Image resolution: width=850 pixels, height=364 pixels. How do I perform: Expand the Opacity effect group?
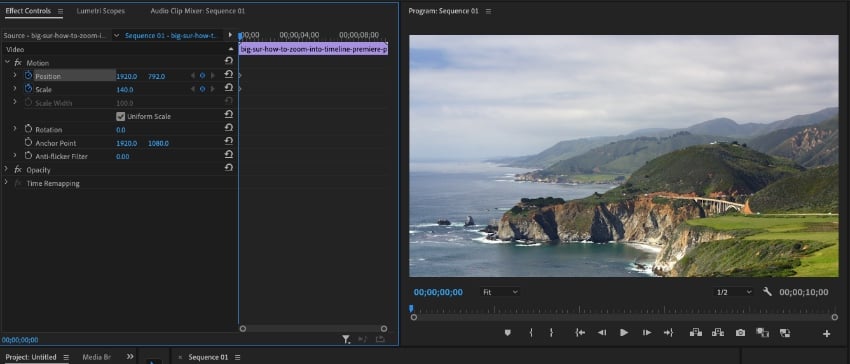[x=7, y=169]
